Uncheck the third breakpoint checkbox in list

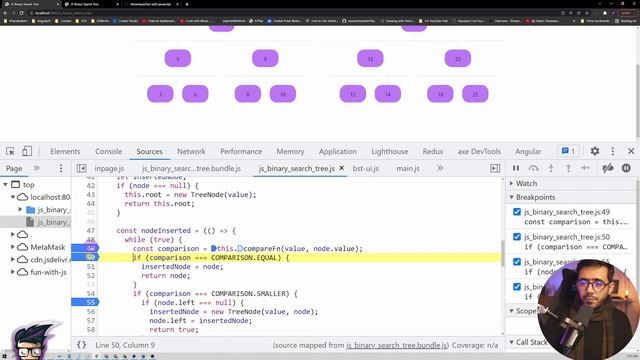click(517, 262)
